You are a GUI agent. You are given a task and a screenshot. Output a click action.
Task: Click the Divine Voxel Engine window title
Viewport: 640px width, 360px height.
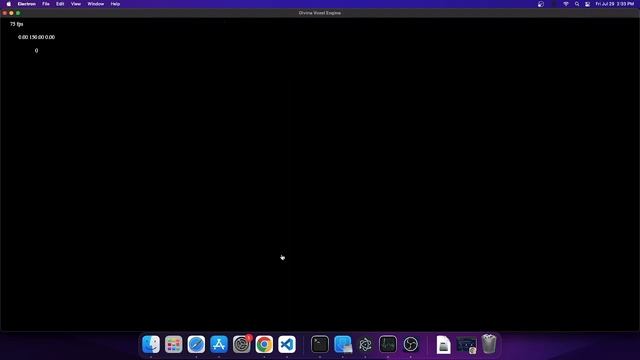(320, 13)
